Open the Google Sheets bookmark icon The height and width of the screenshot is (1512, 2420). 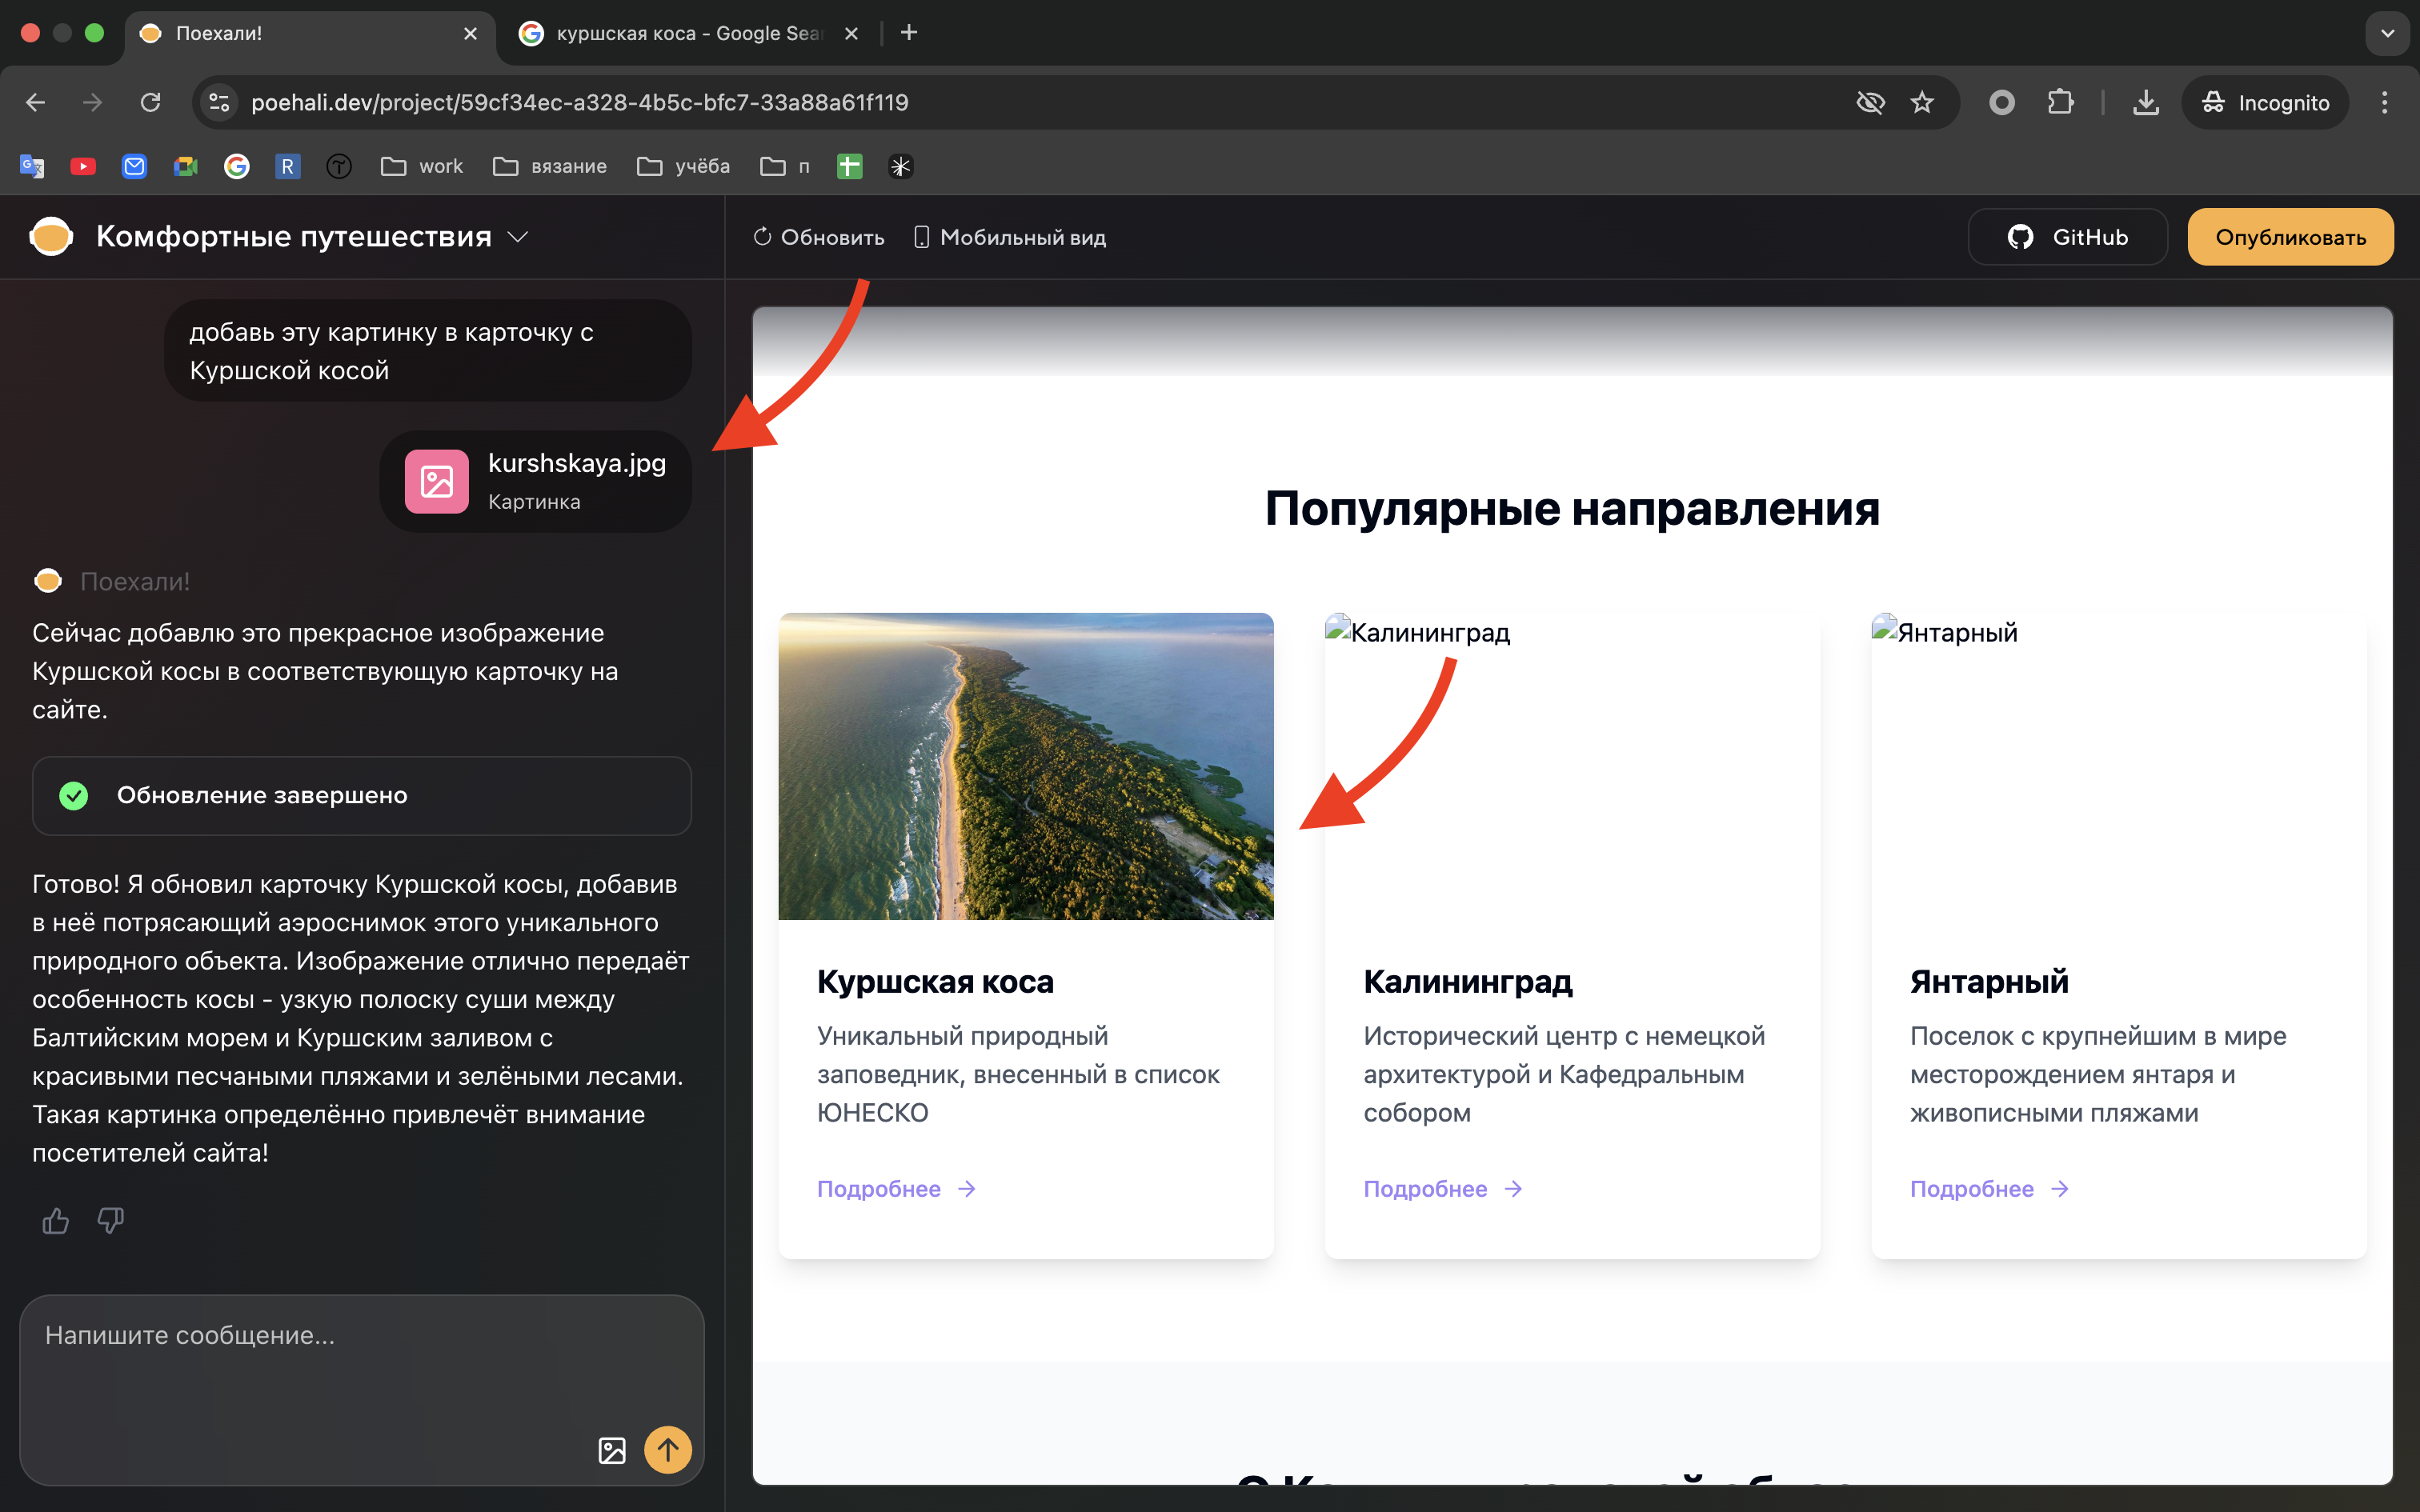coord(848,166)
